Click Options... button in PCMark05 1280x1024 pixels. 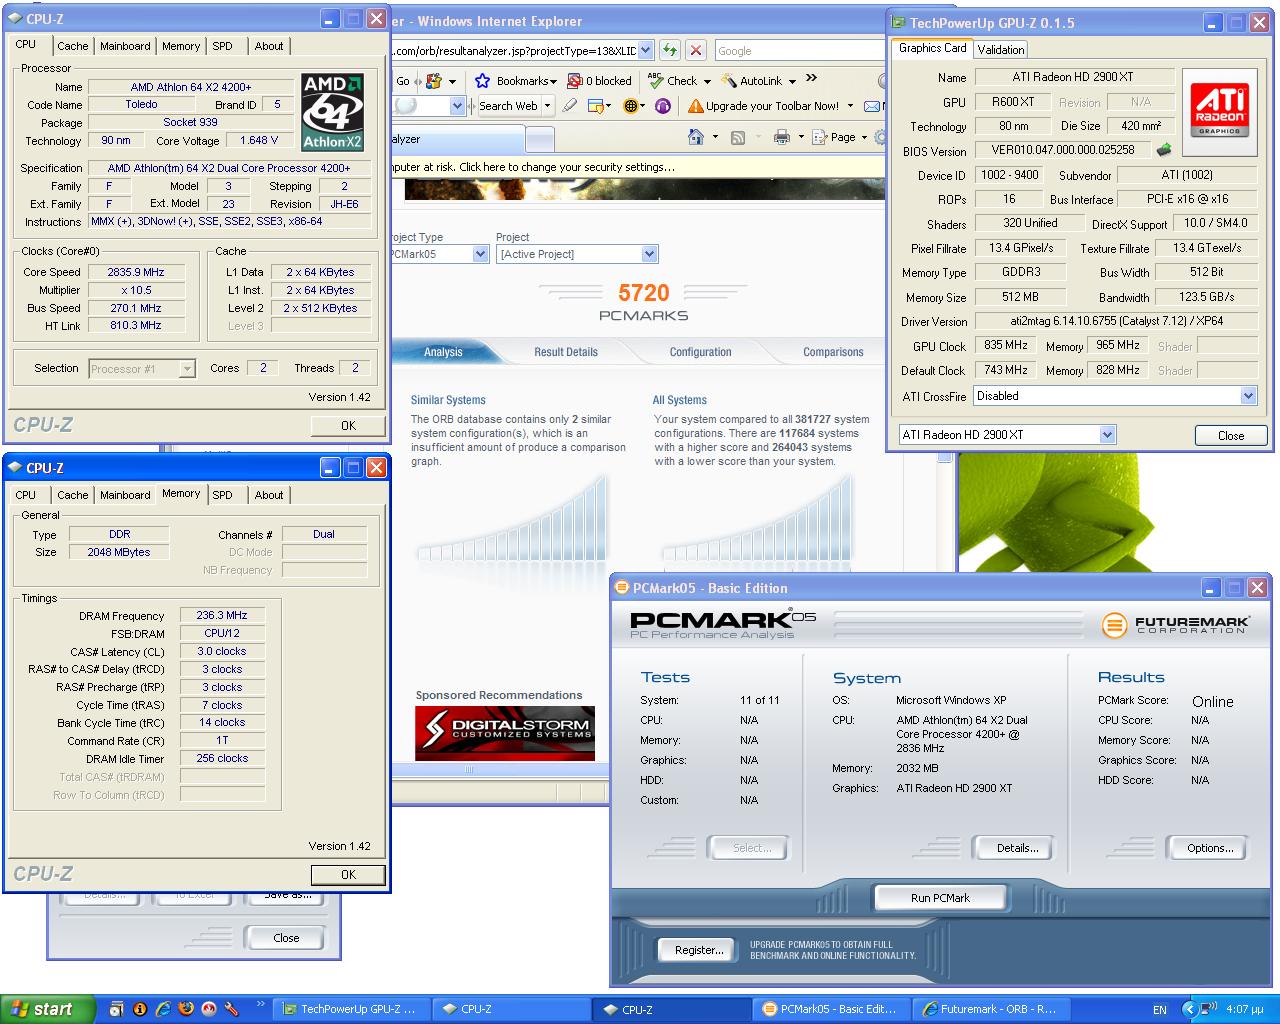click(x=1210, y=848)
